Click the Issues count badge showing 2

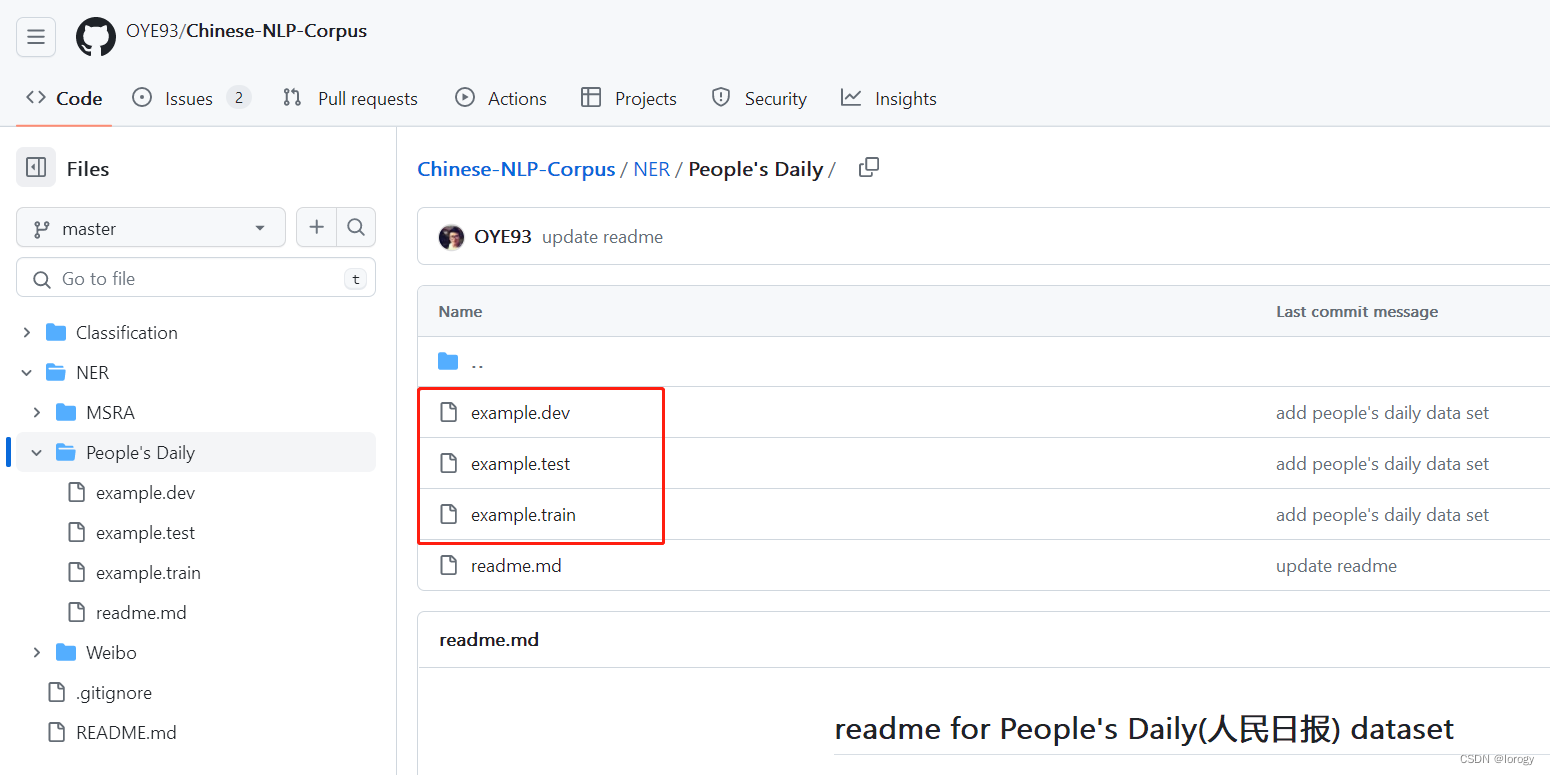[238, 97]
